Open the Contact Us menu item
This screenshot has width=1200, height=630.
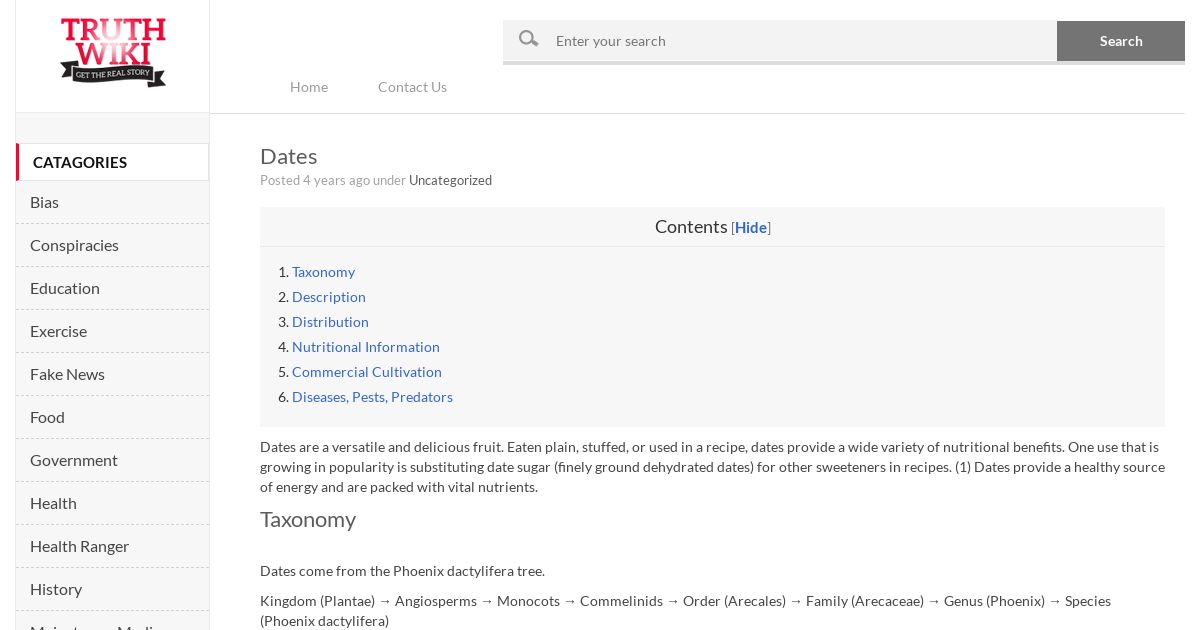(x=412, y=87)
